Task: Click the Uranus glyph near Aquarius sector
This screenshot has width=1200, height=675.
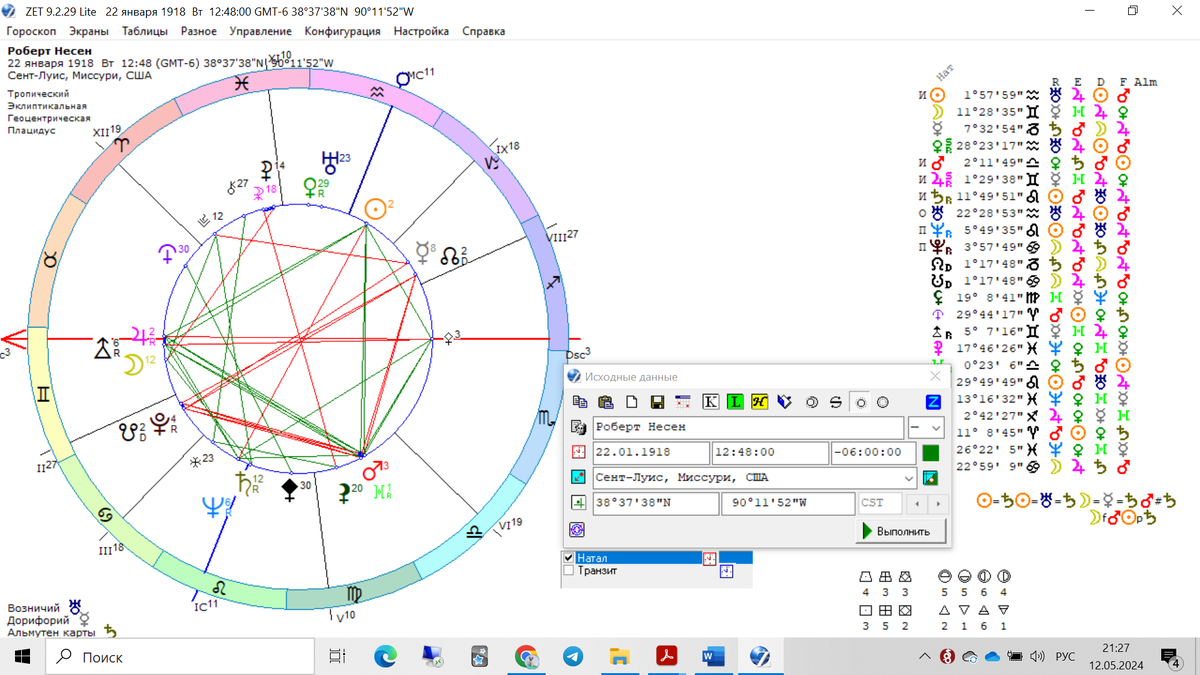Action: [329, 161]
